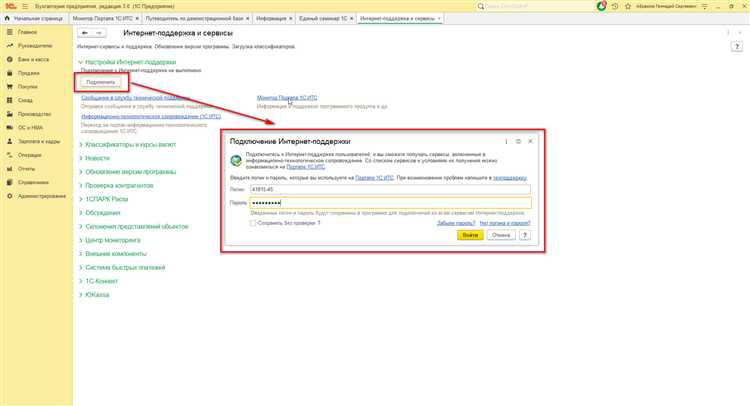Expand the Центр мониторинга section

[80, 240]
